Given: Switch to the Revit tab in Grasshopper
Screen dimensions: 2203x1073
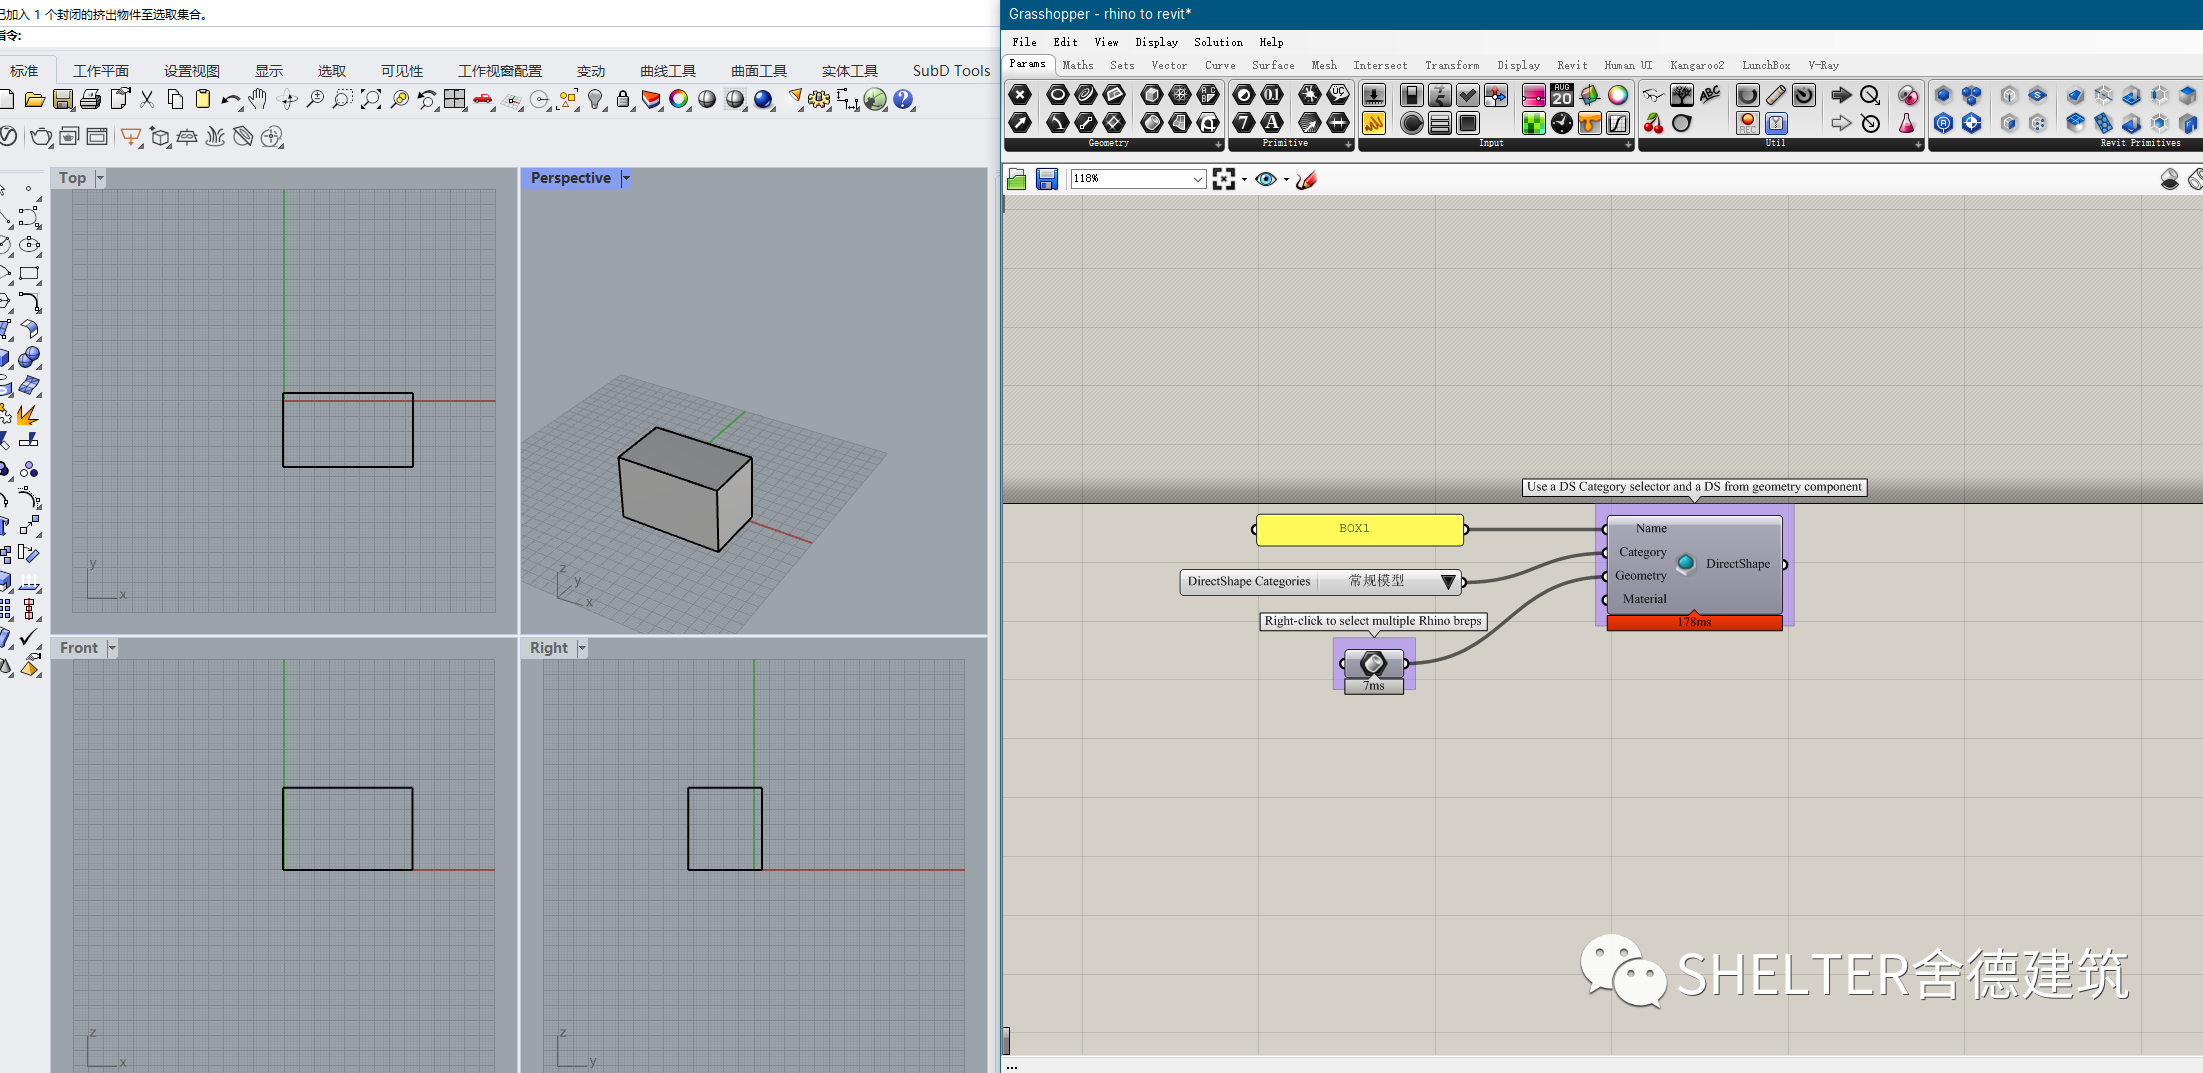Looking at the screenshot, I should pos(1572,65).
